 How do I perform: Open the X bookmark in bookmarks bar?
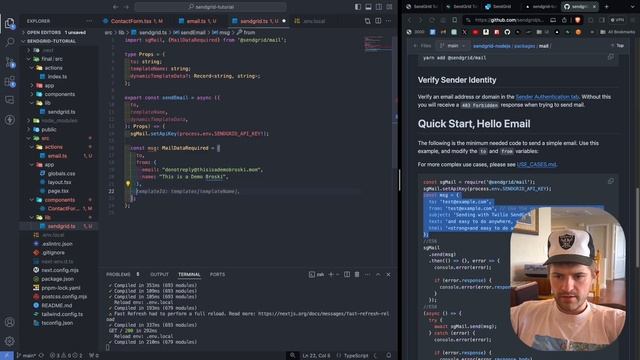464,32
